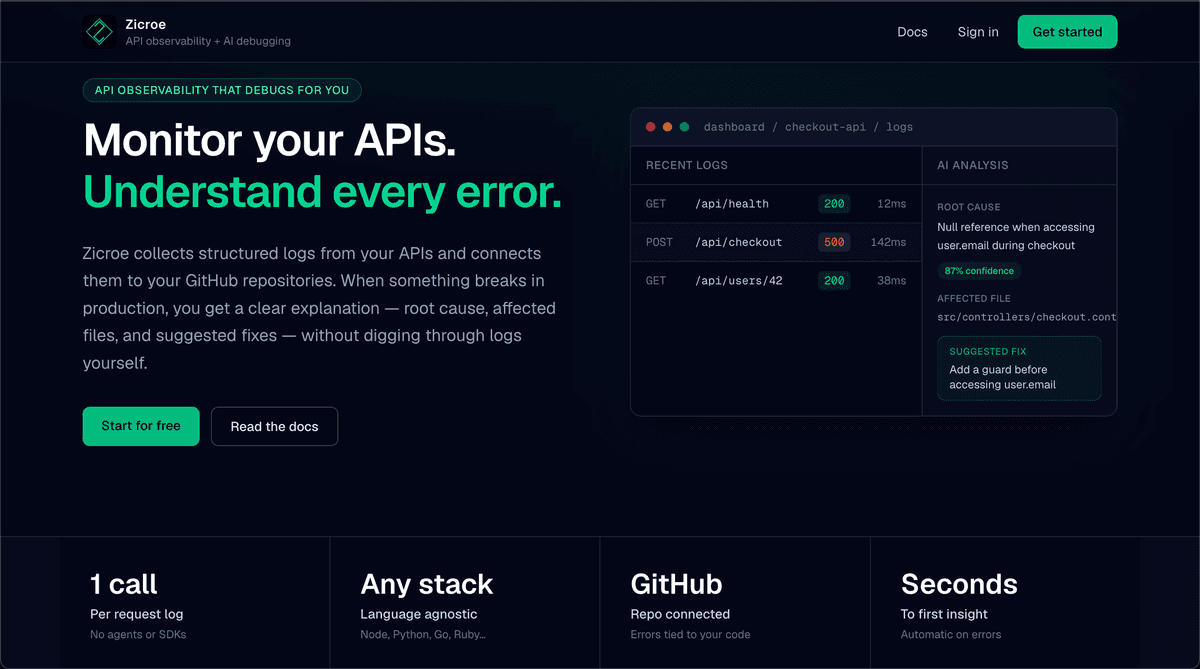Click the 38ms latency value
This screenshot has width=1200, height=669.
coord(891,281)
